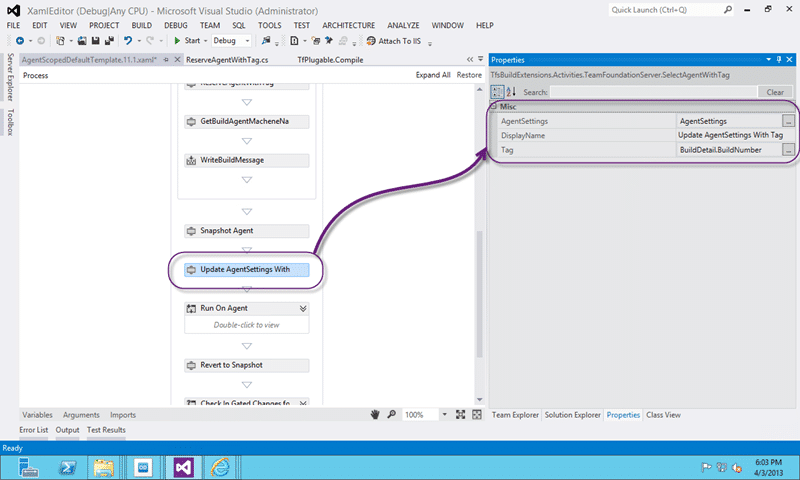The image size is (800, 480).
Task: Click the pin toolbar icon
Action: coord(329,41)
